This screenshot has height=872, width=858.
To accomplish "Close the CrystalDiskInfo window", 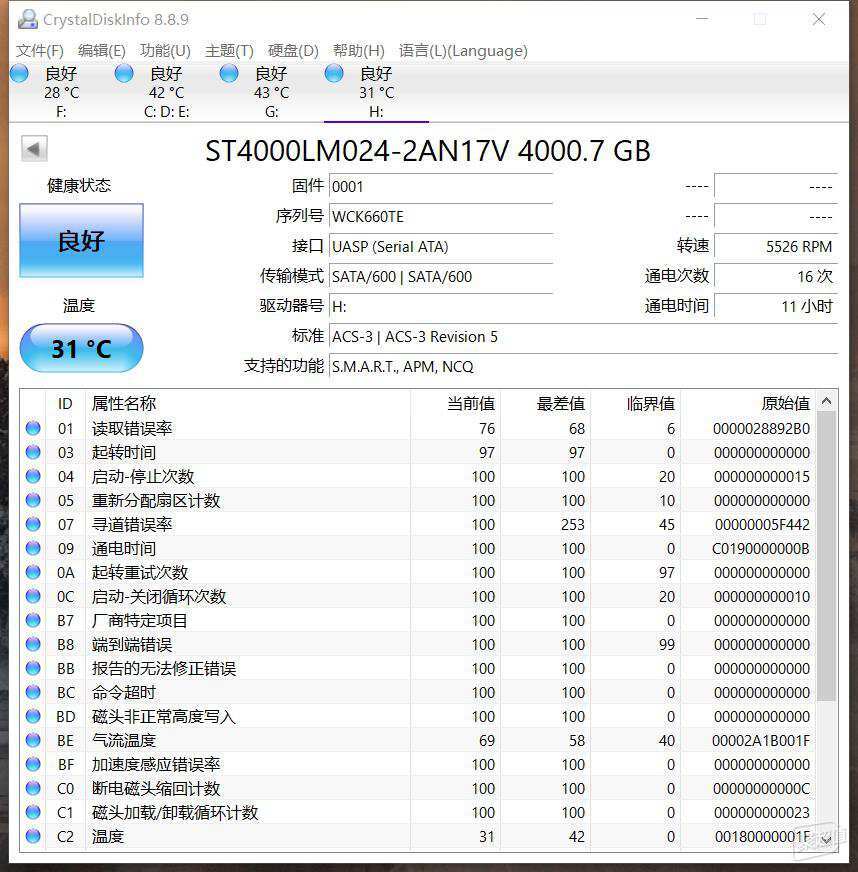I will [x=819, y=19].
